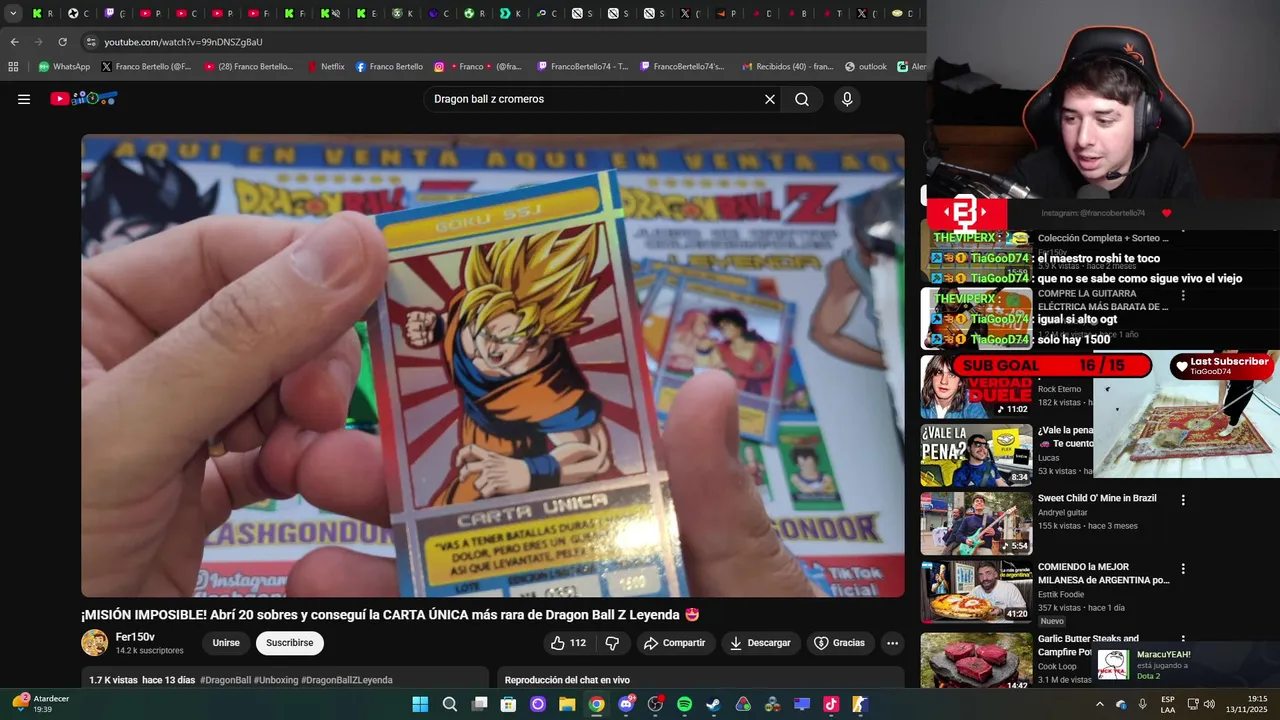The width and height of the screenshot is (1280, 720).
Task: Open the YouTube guide hamburger menu
Action: [24, 99]
